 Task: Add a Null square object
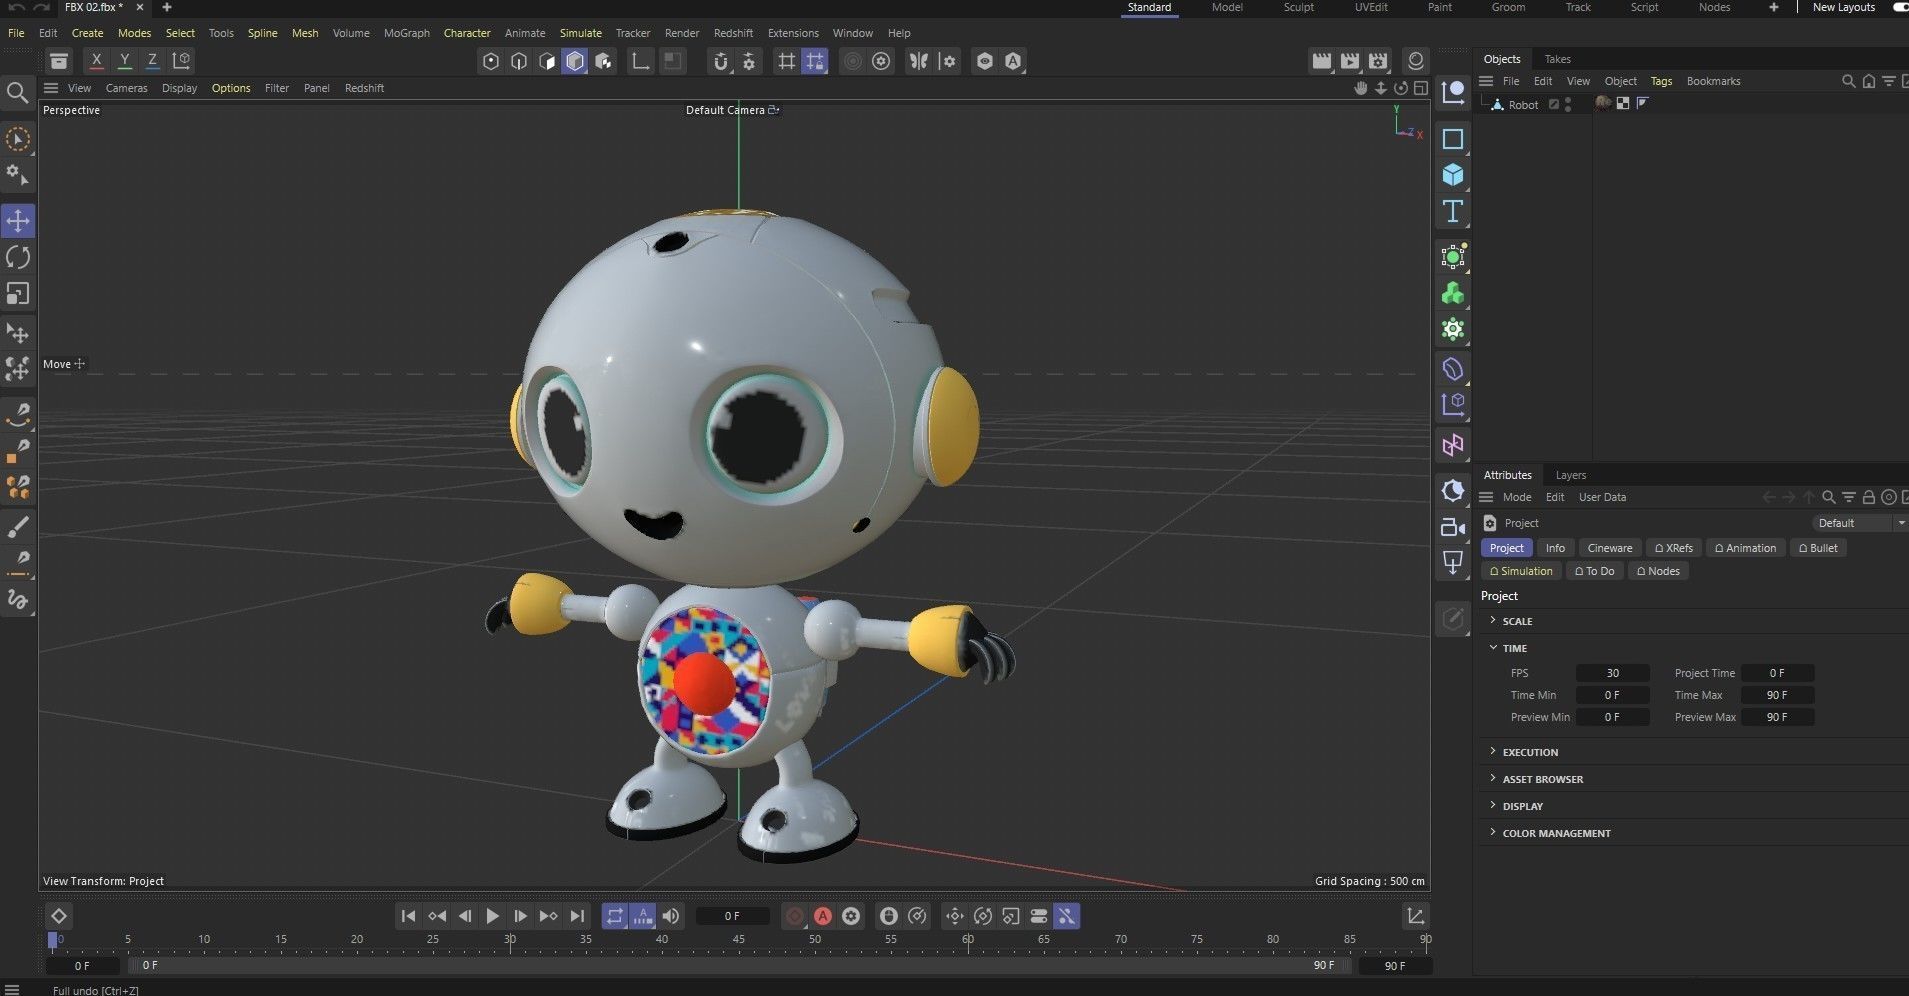pyautogui.click(x=1453, y=139)
